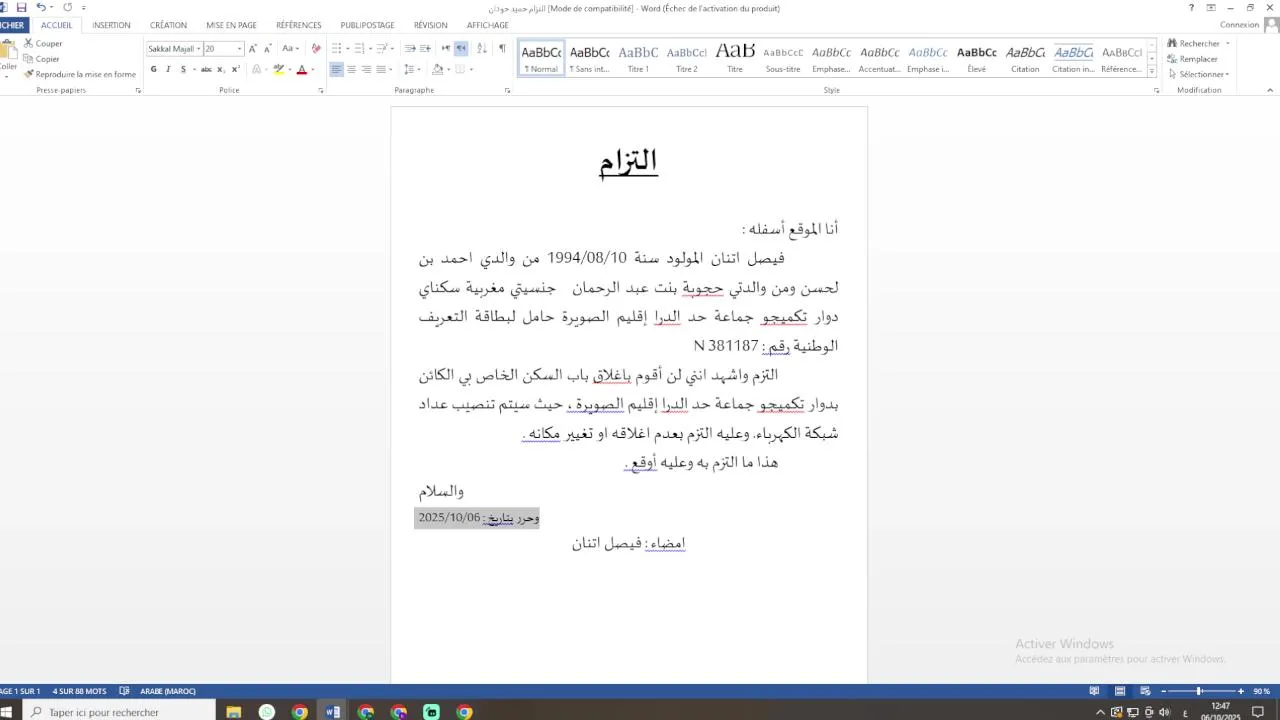
Task: Align text left
Action: (x=337, y=69)
